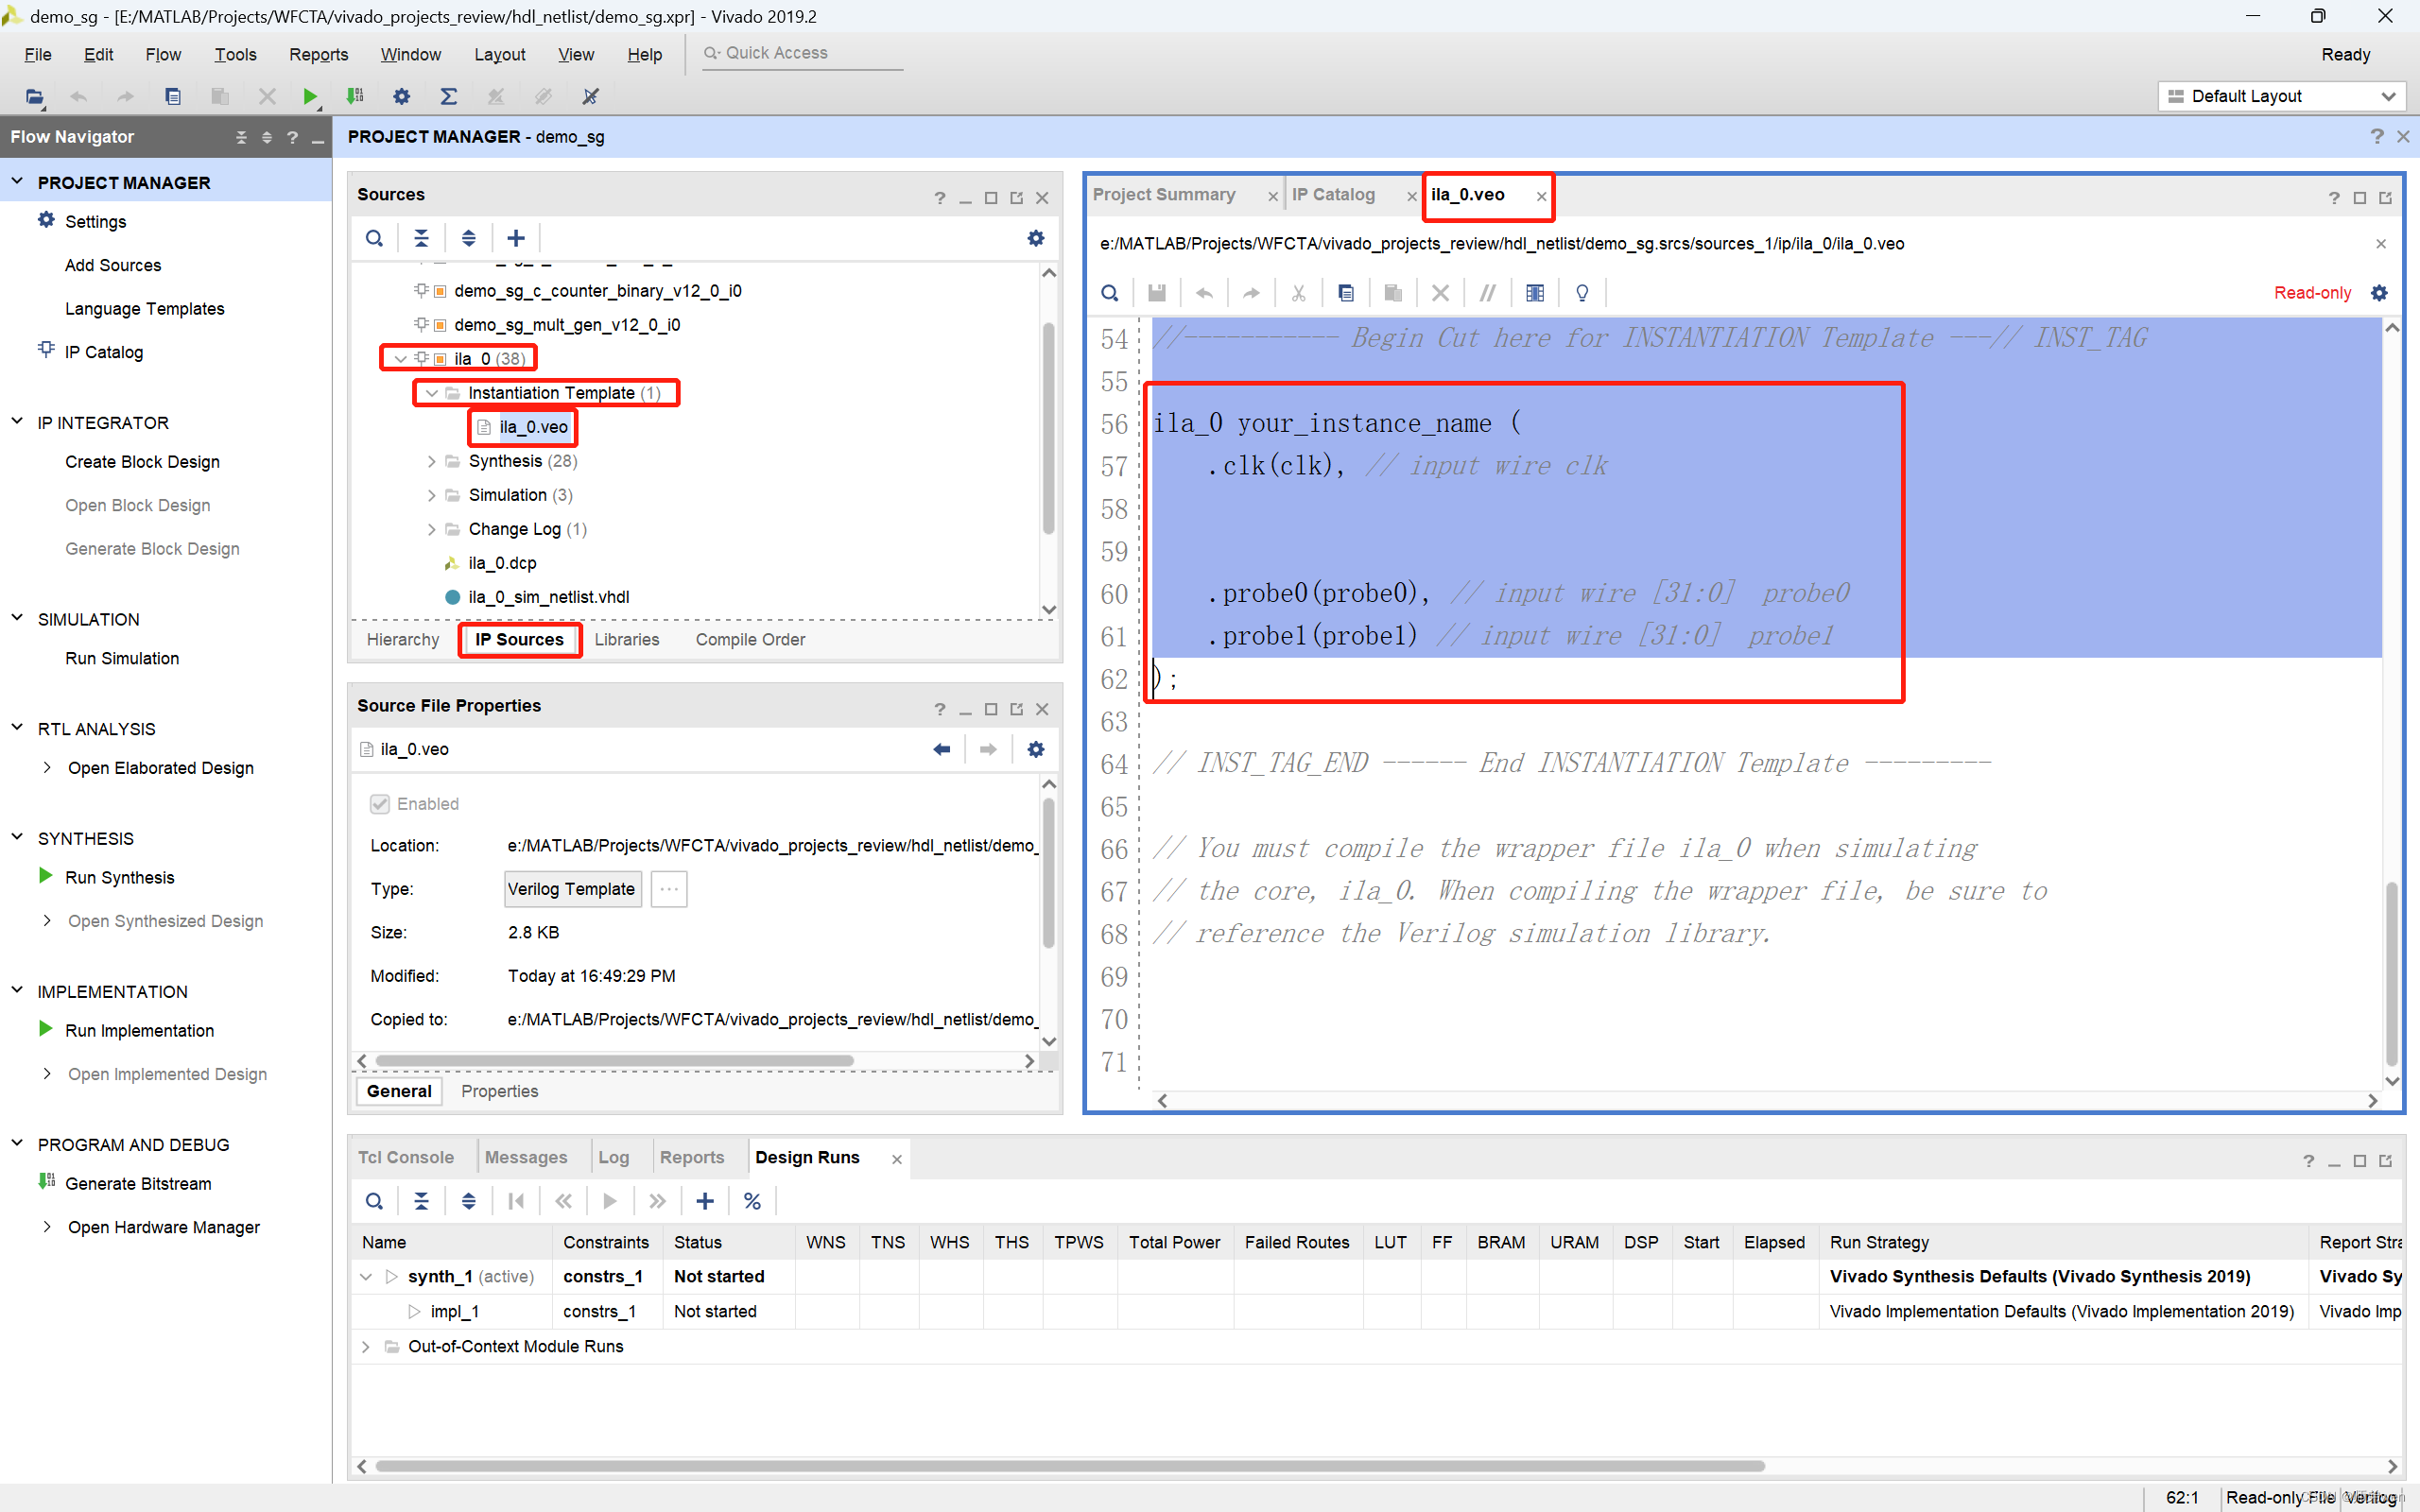Click the Run Synthesis green arrow toolbar icon

tap(309, 96)
